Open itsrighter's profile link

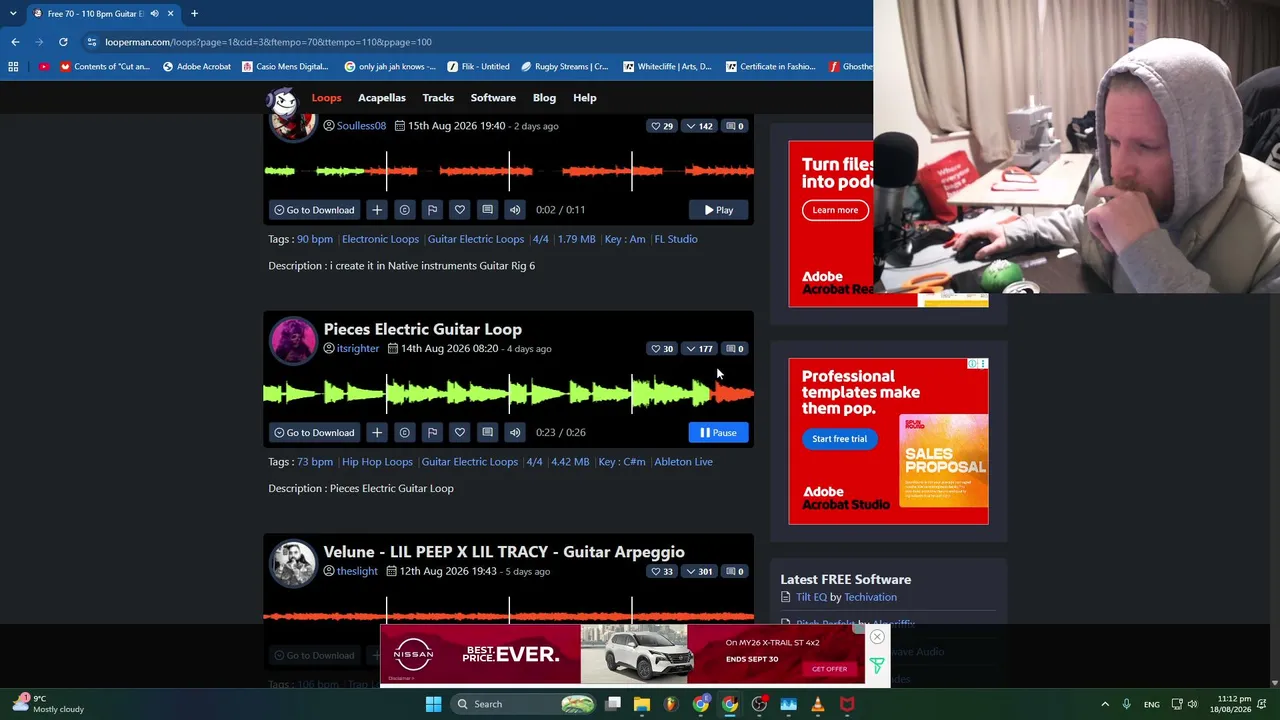click(358, 349)
